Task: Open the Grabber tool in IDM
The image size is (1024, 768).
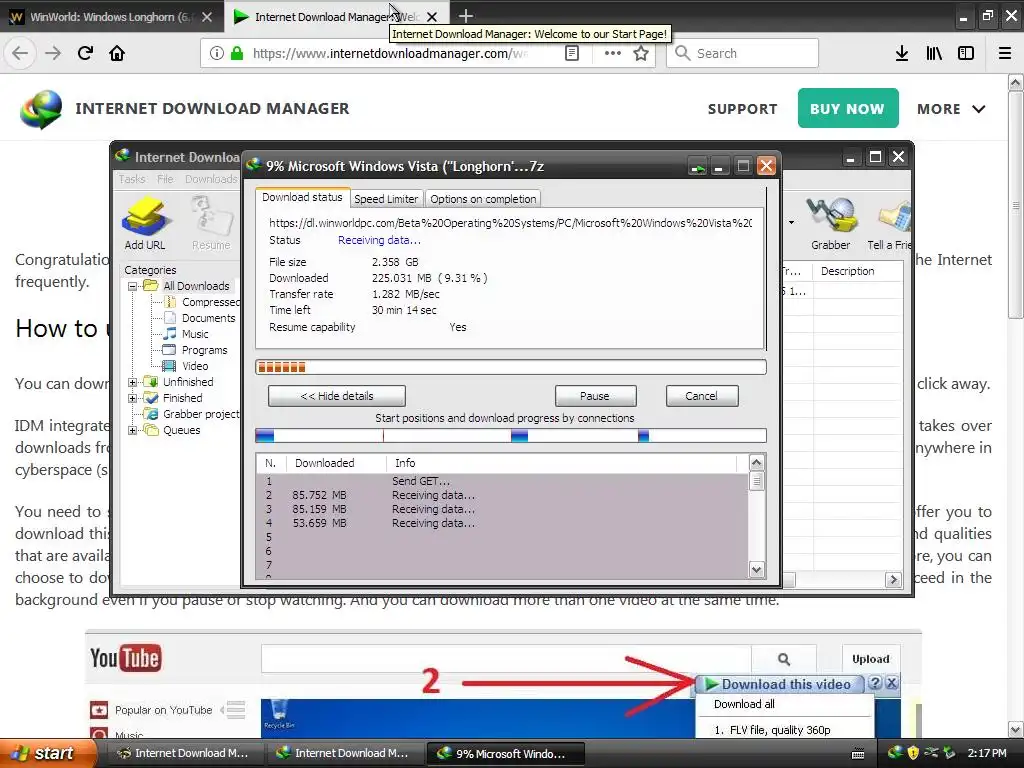Action: [831, 224]
